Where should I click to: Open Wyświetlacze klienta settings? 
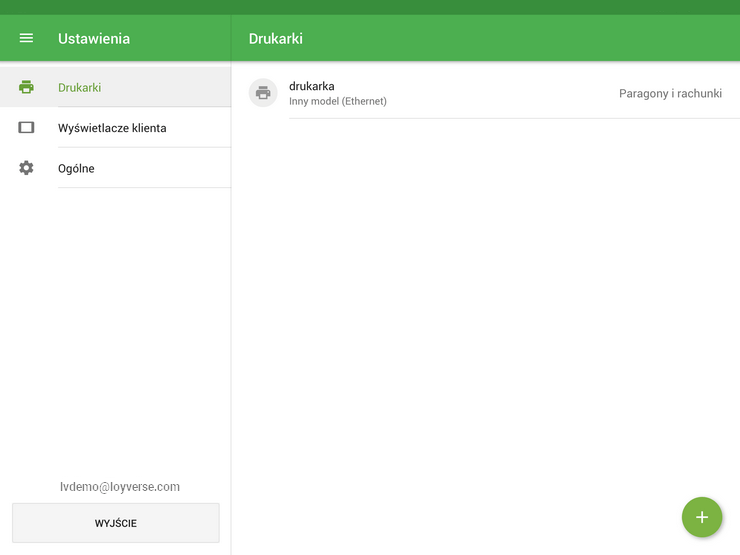pyautogui.click(x=112, y=128)
